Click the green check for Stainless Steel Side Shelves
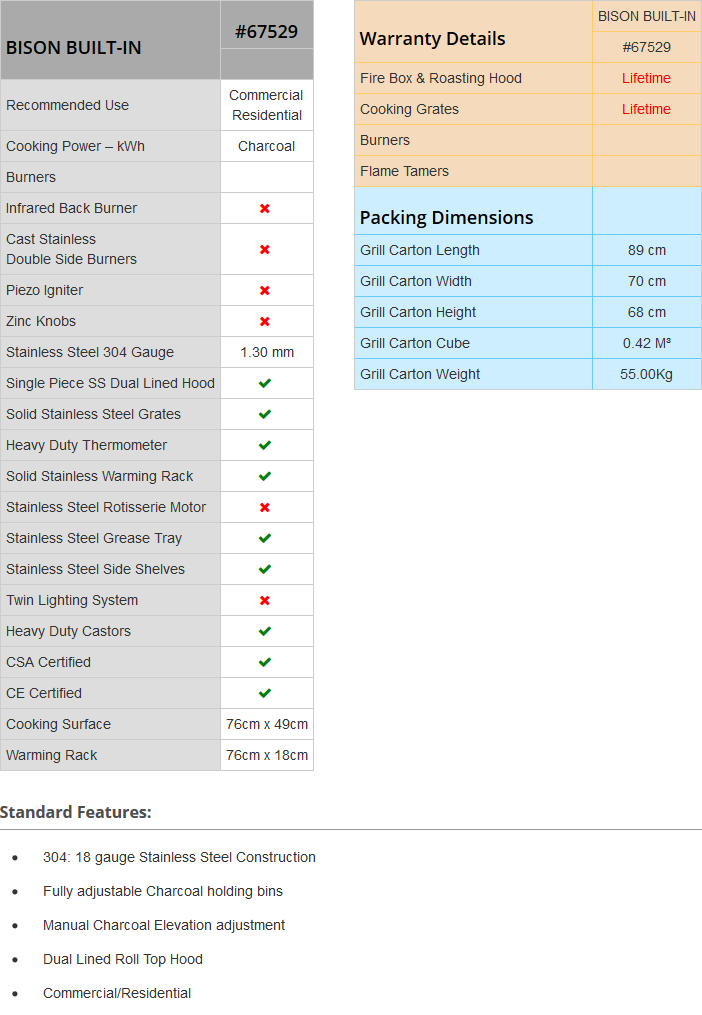This screenshot has height=1015, width=702. pyautogui.click(x=264, y=570)
